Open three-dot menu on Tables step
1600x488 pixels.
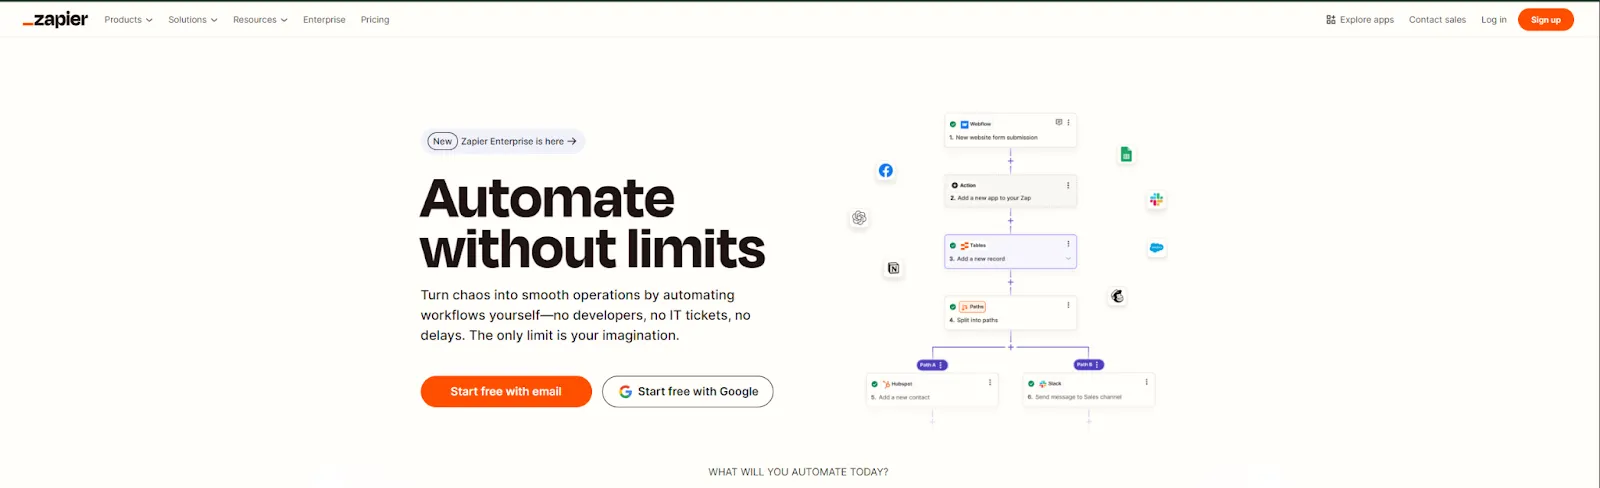coord(1068,244)
